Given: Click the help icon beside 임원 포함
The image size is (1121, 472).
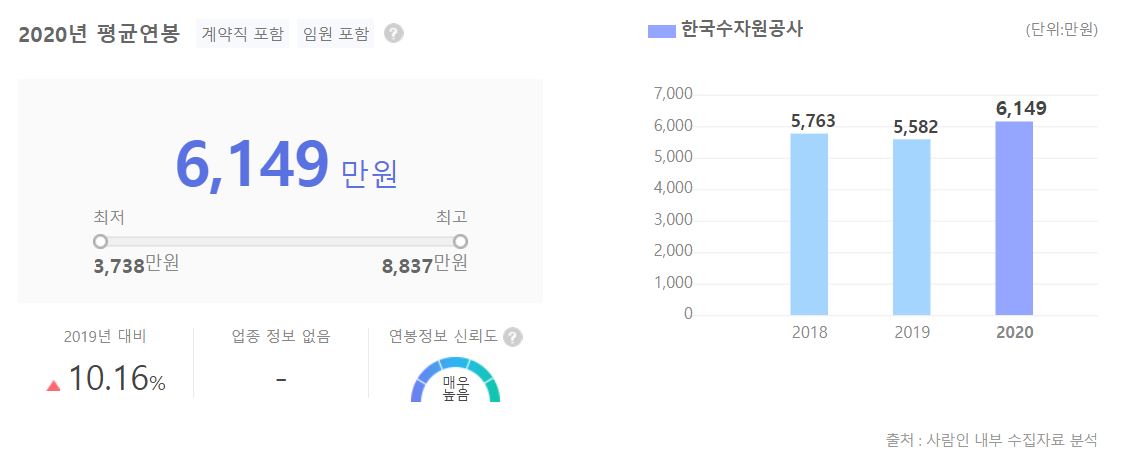Looking at the screenshot, I should pos(394,34).
